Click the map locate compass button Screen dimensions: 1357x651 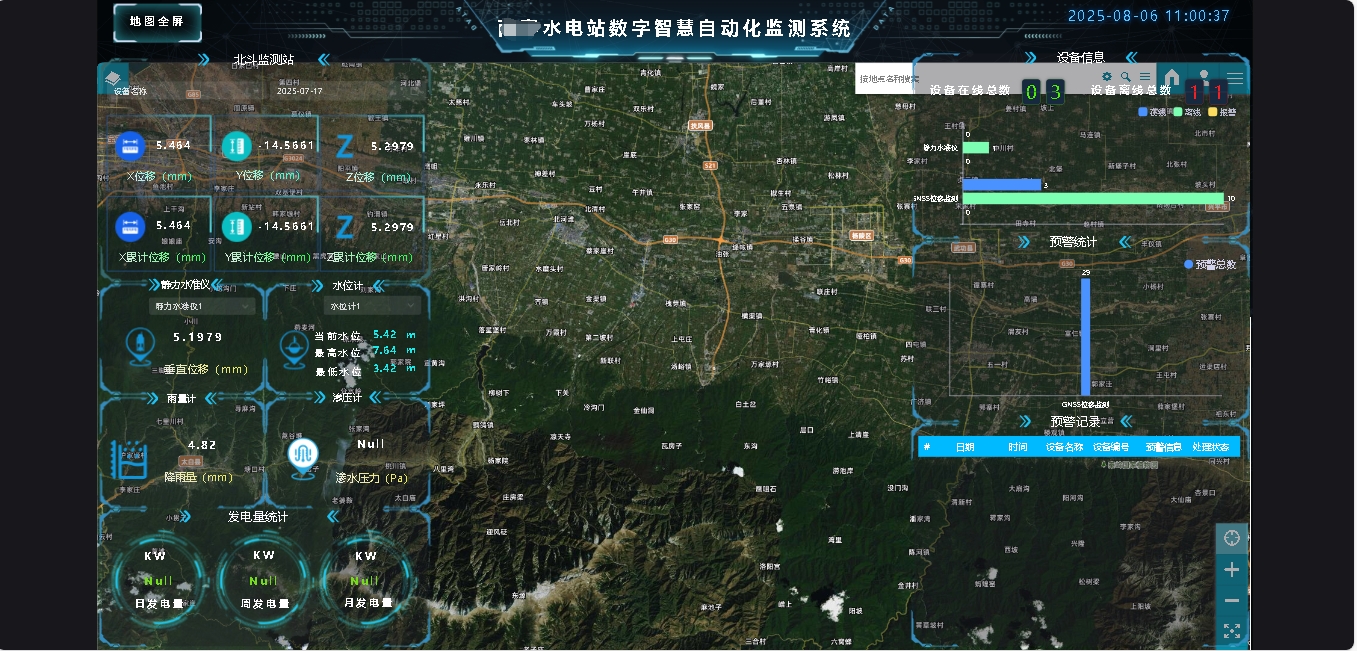(1232, 538)
